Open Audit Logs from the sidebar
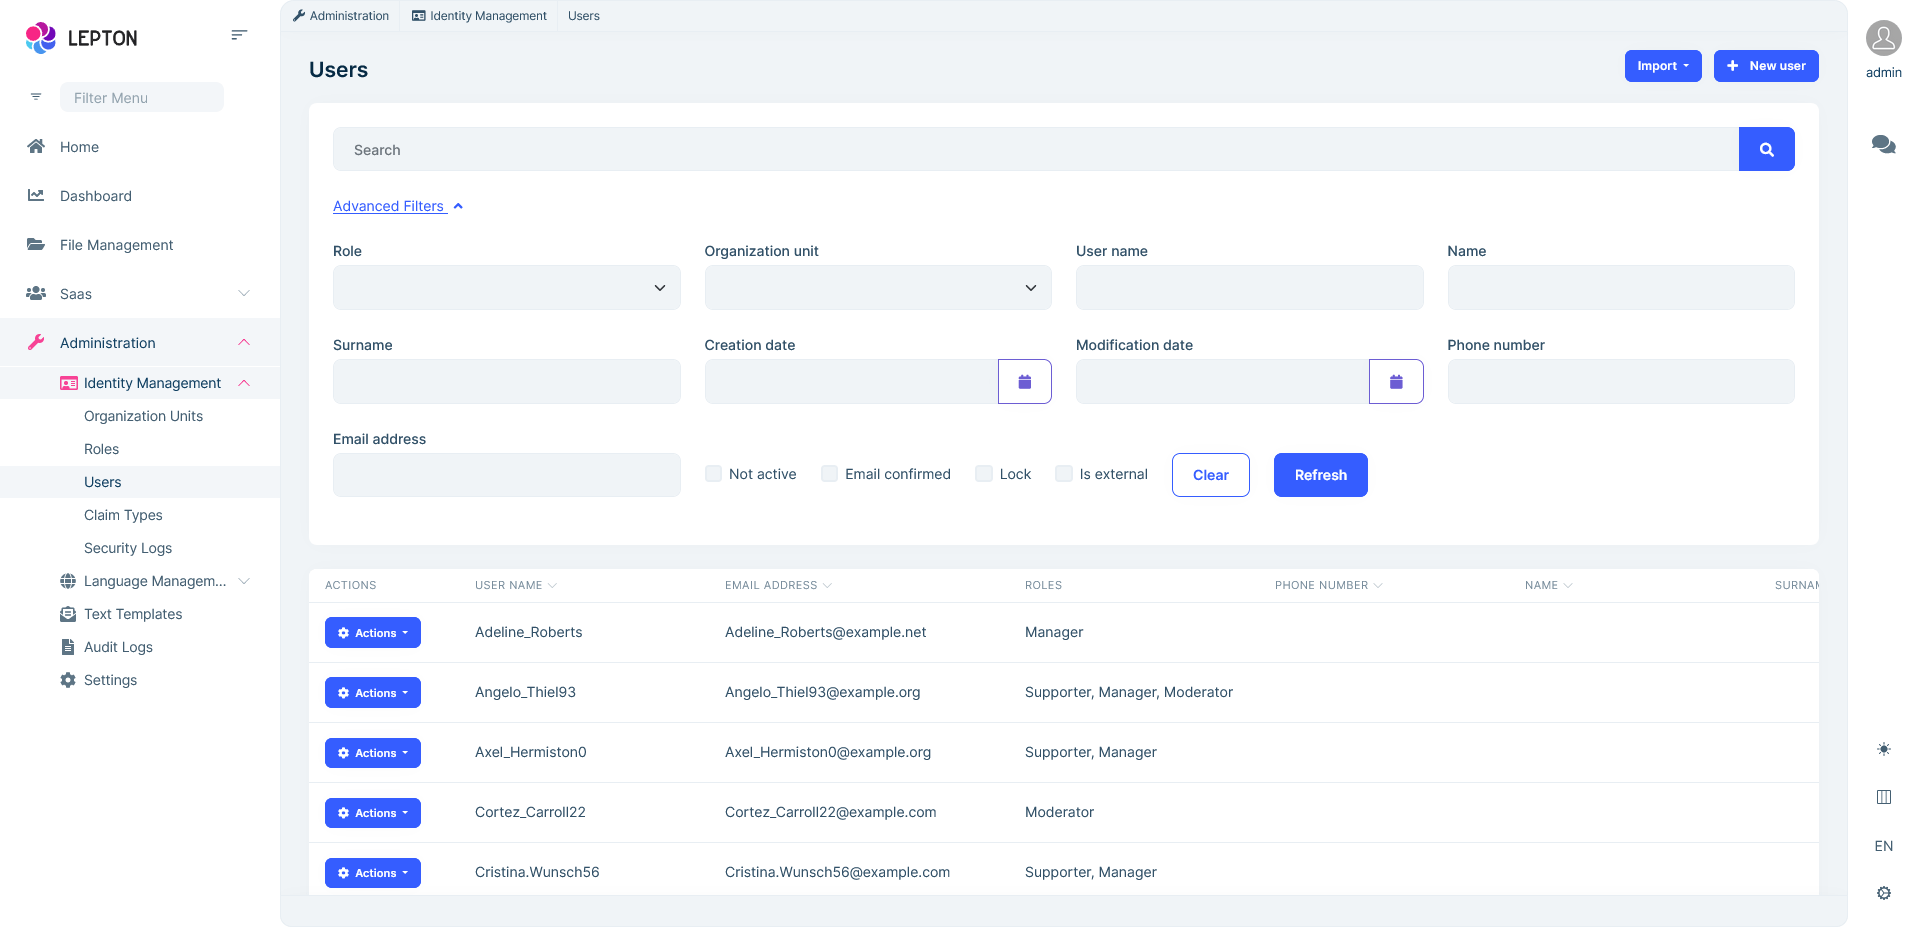The height and width of the screenshot is (938, 1910). coord(117,646)
